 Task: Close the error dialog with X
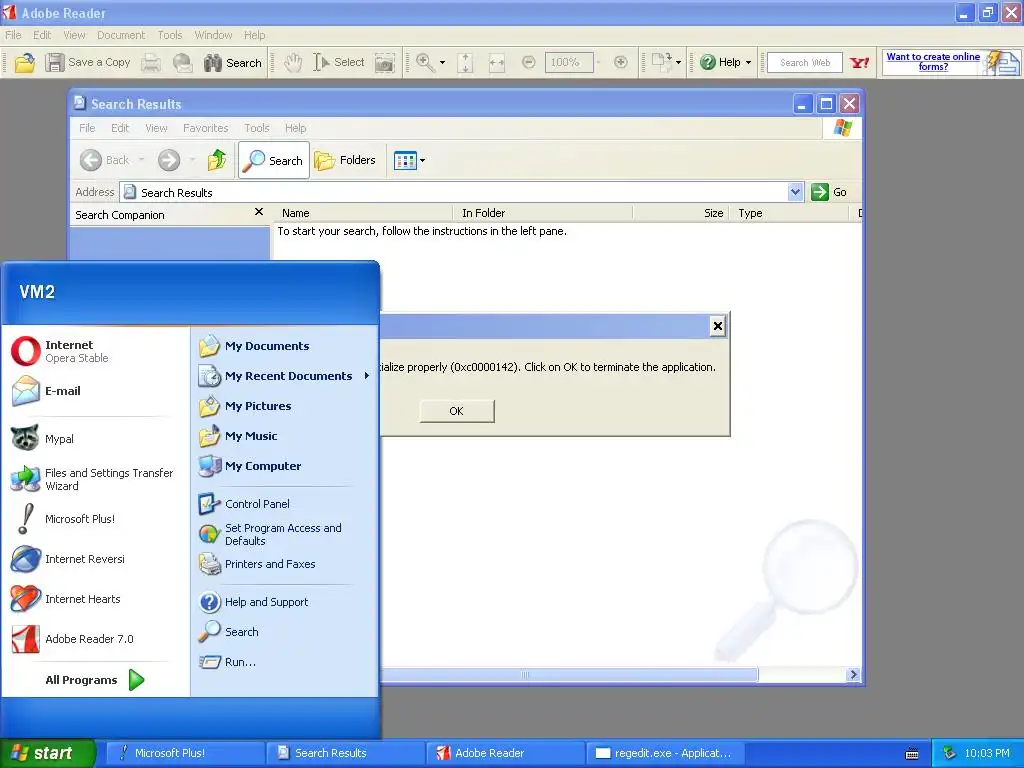pyautogui.click(x=717, y=326)
